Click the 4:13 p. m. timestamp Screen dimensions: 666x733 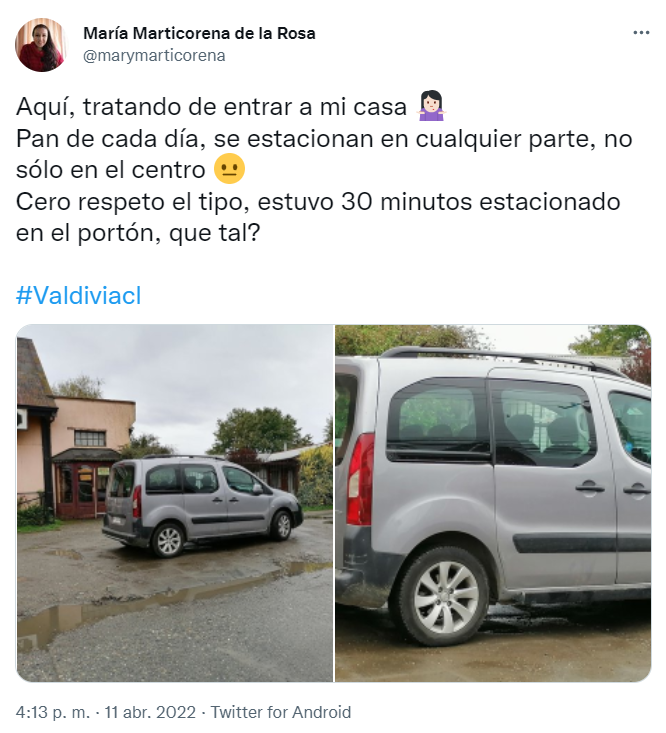(x=52, y=712)
